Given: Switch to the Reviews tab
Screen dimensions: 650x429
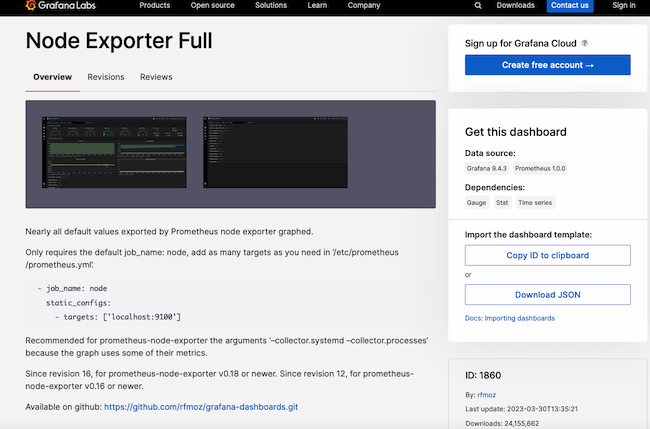Looking at the screenshot, I should pyautogui.click(x=156, y=77).
